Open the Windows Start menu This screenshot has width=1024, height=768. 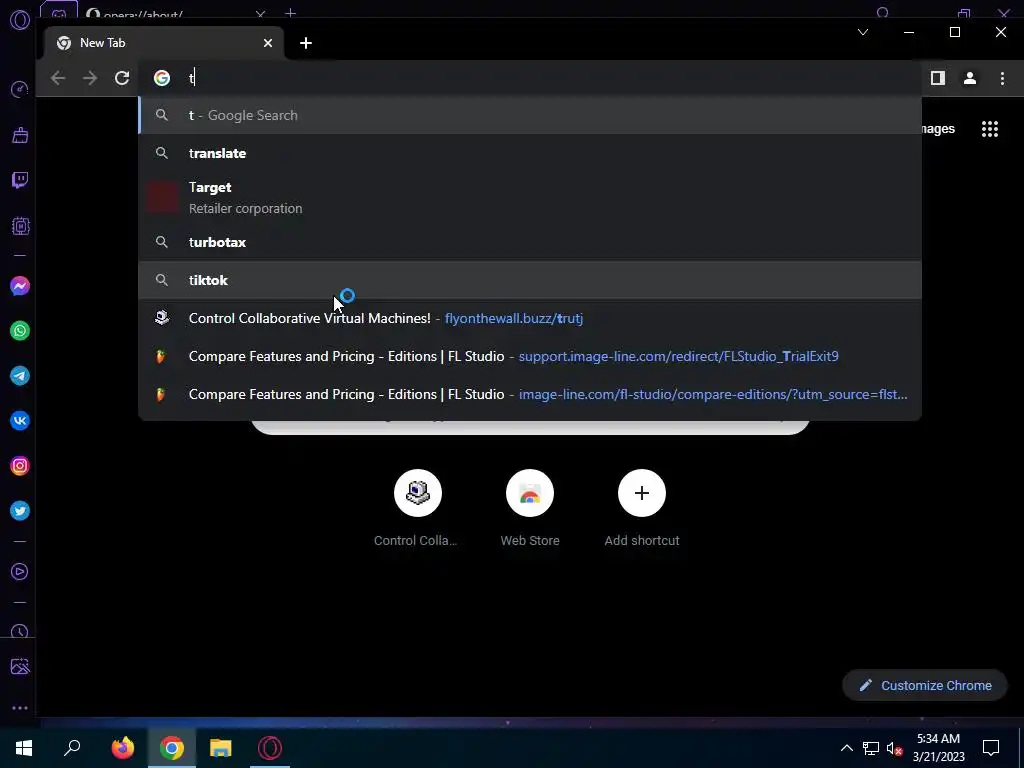[24, 748]
